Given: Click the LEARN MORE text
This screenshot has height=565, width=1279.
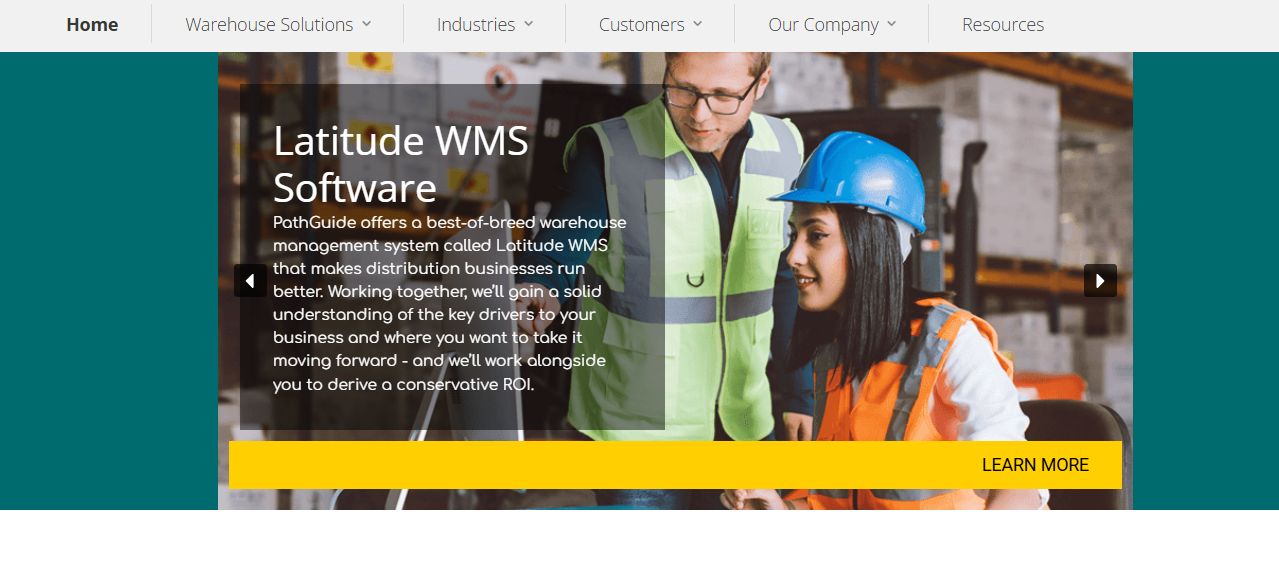Looking at the screenshot, I should 1035,465.
